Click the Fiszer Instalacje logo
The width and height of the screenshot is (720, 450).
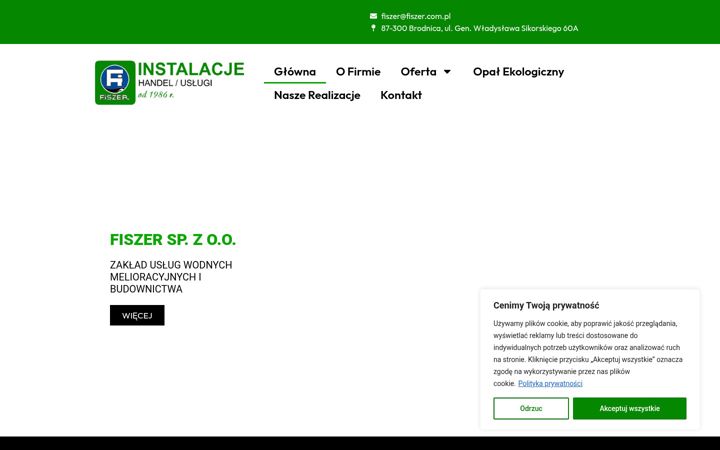[169, 83]
